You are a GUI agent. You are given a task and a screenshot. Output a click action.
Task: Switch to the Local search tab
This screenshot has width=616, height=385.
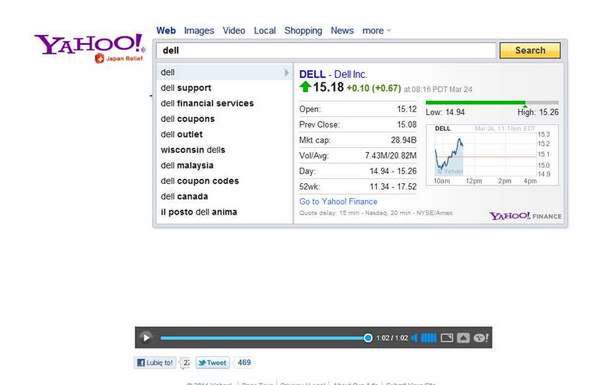pyautogui.click(x=265, y=31)
